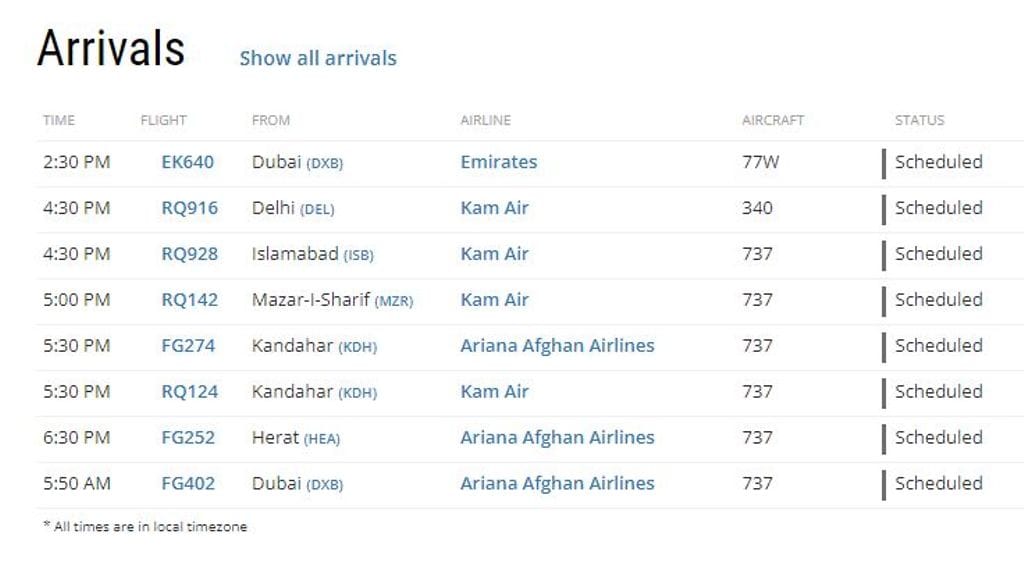Click the Kam Air link for RQ124

coord(493,392)
